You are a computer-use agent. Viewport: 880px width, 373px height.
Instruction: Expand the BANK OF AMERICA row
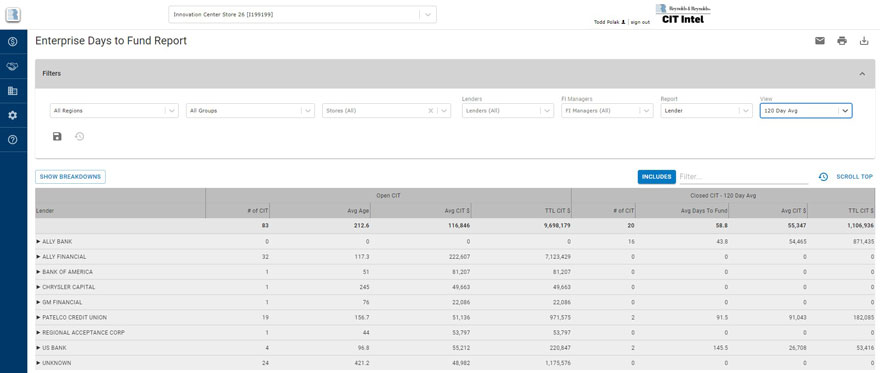point(39,272)
